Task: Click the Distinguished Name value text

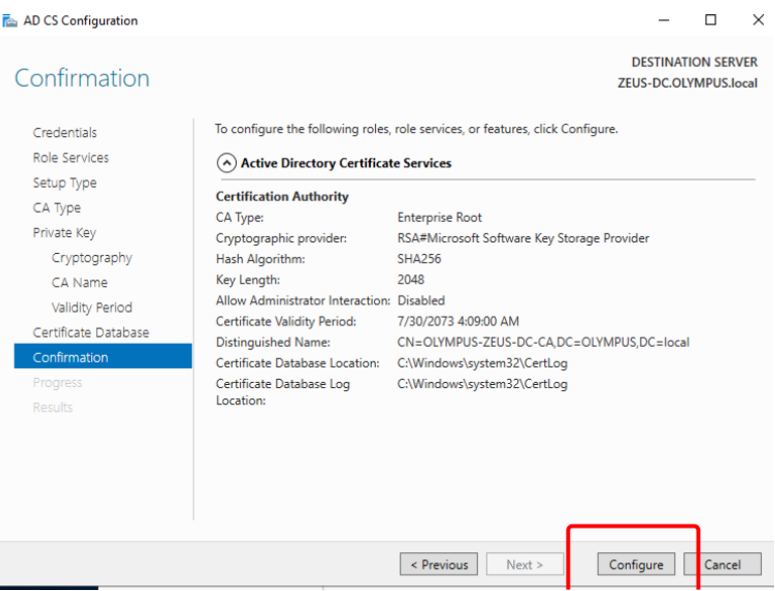Action: point(543,342)
